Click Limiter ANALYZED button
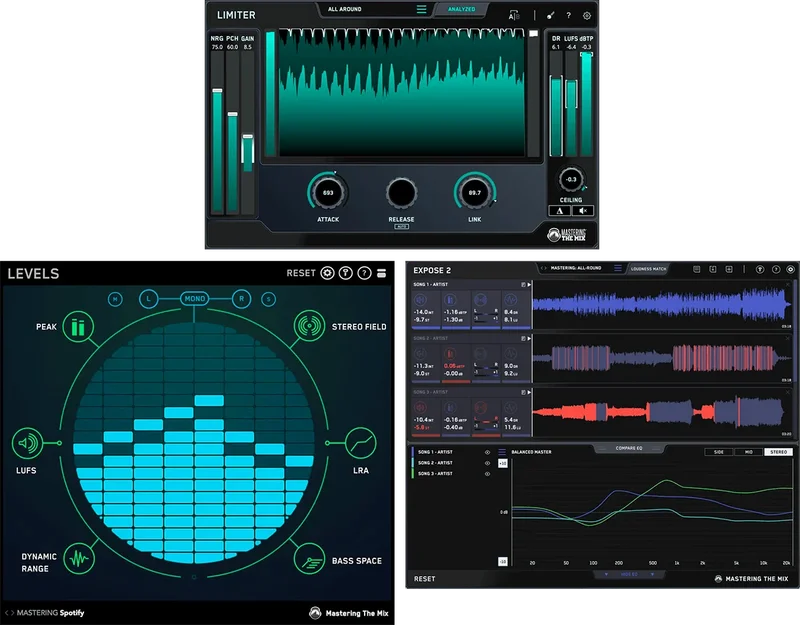 [461, 9]
